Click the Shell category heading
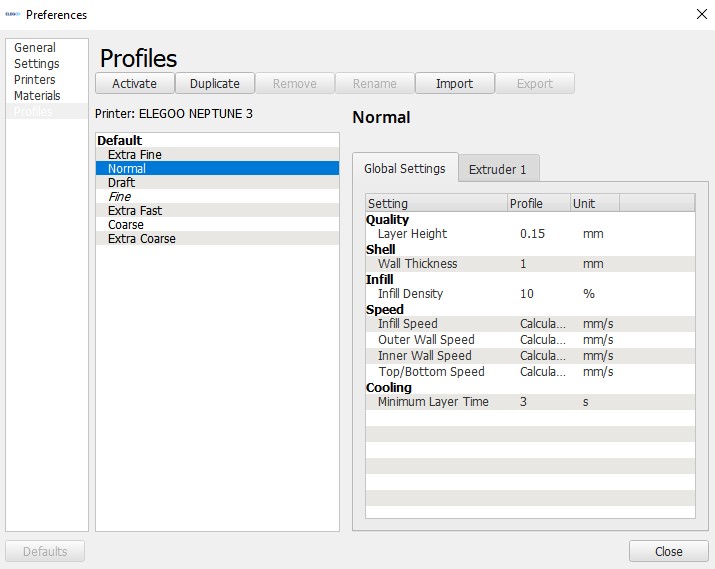 tap(381, 249)
